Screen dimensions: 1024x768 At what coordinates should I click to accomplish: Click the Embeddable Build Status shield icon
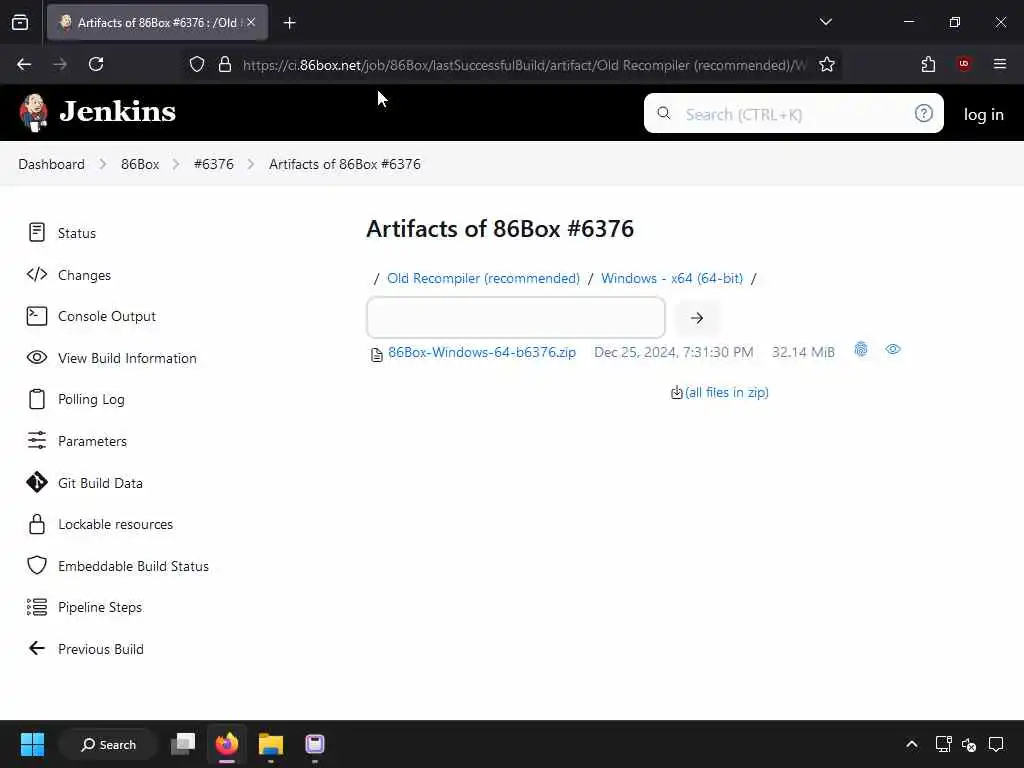coord(37,566)
